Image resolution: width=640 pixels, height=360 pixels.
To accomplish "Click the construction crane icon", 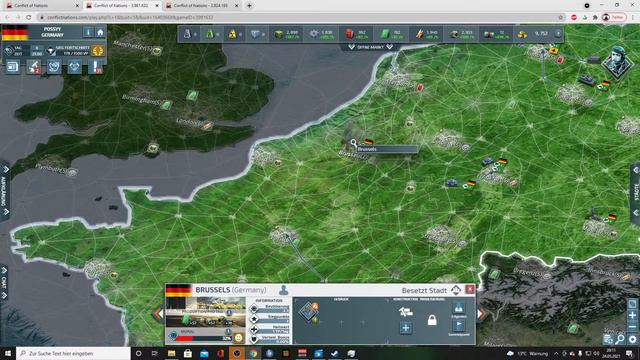I will pos(405,312).
